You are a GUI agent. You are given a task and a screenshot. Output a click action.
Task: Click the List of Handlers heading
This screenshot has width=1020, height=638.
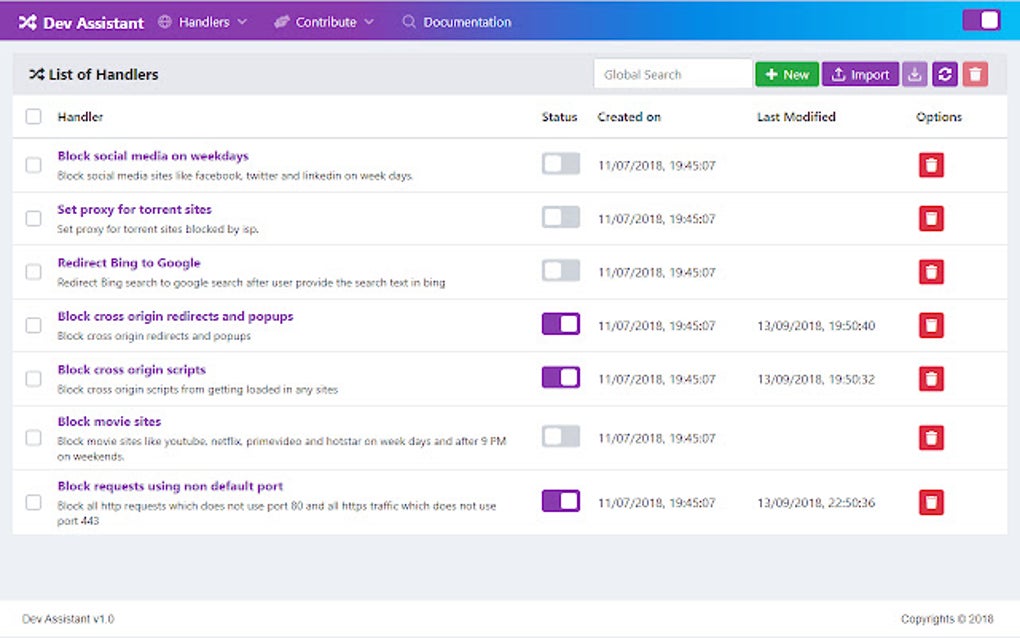(103, 74)
